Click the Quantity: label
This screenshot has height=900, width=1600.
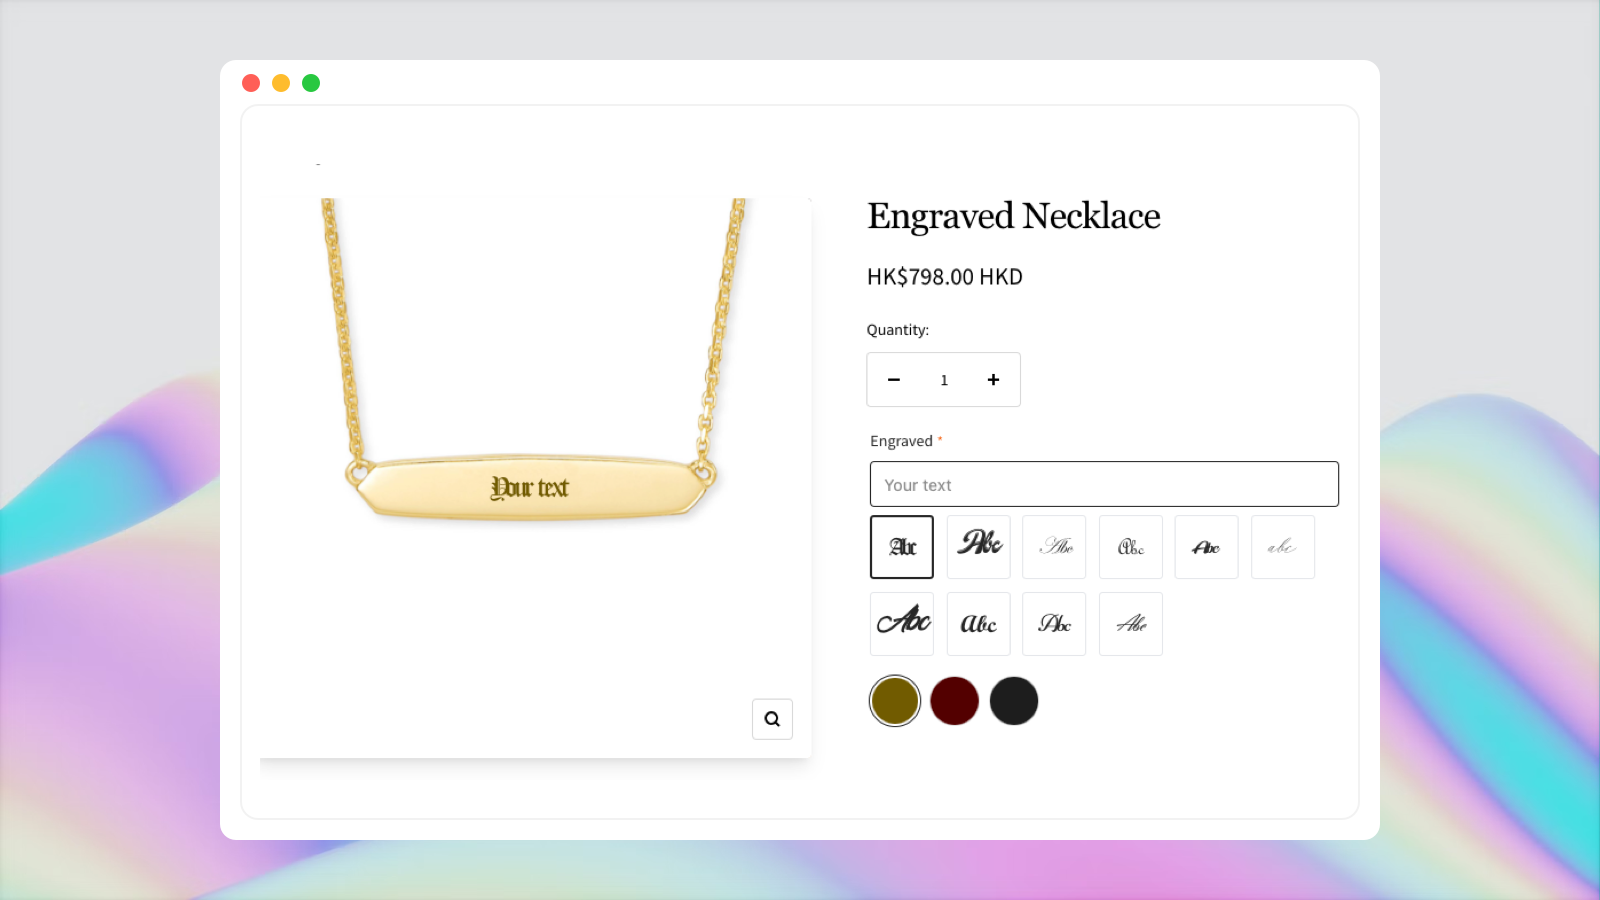click(x=898, y=330)
